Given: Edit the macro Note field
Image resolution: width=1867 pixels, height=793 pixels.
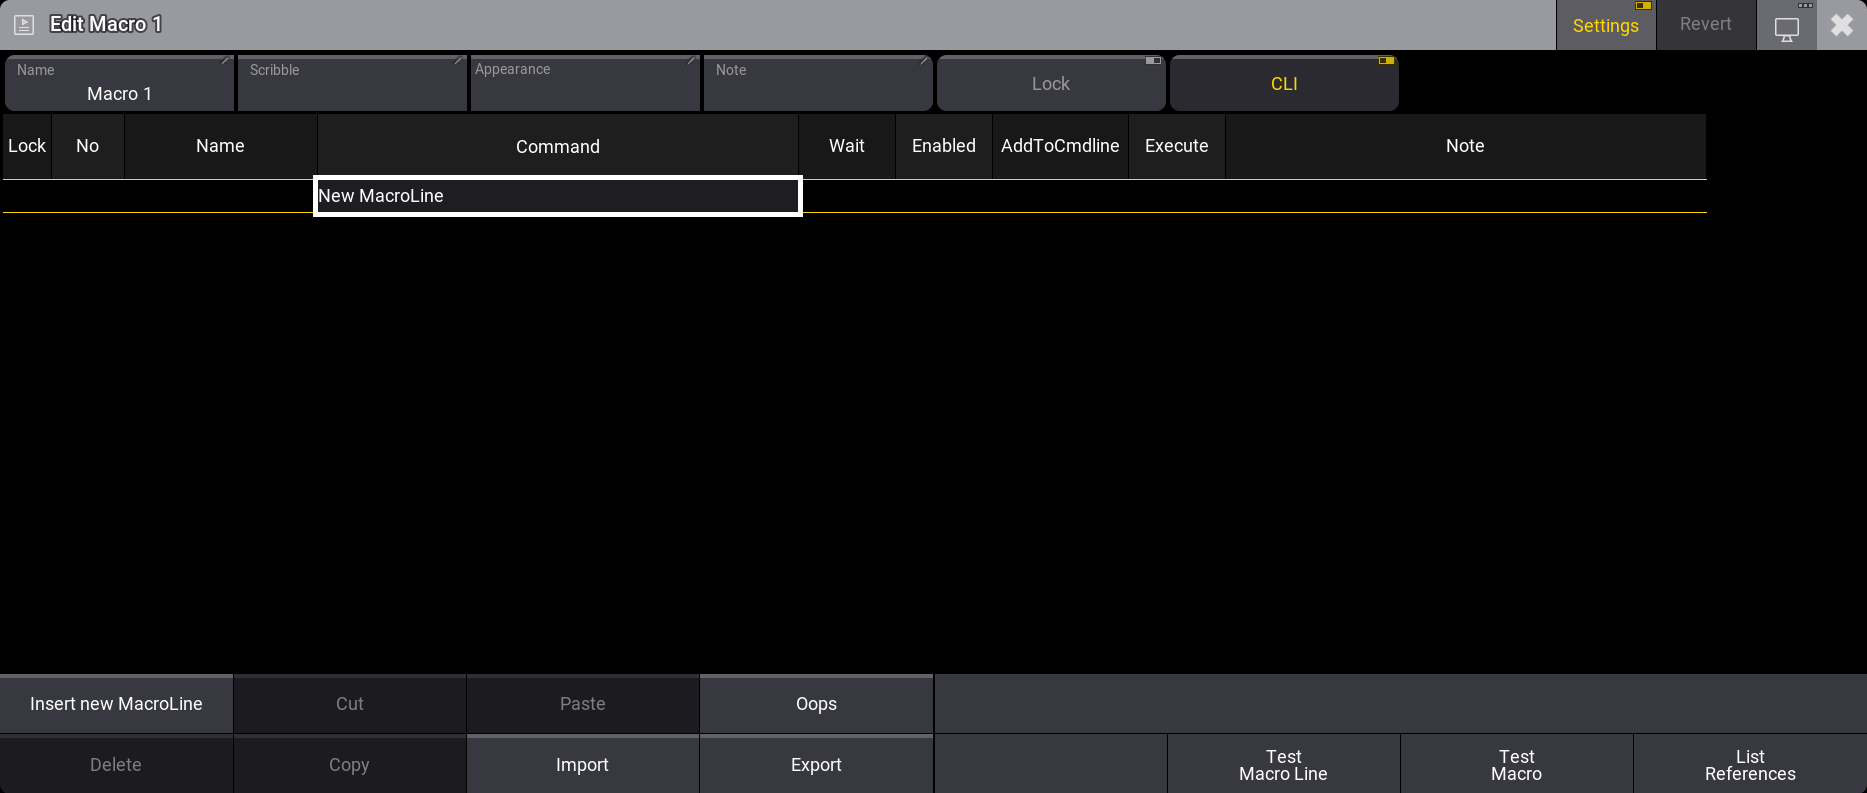Looking at the screenshot, I should (817, 84).
